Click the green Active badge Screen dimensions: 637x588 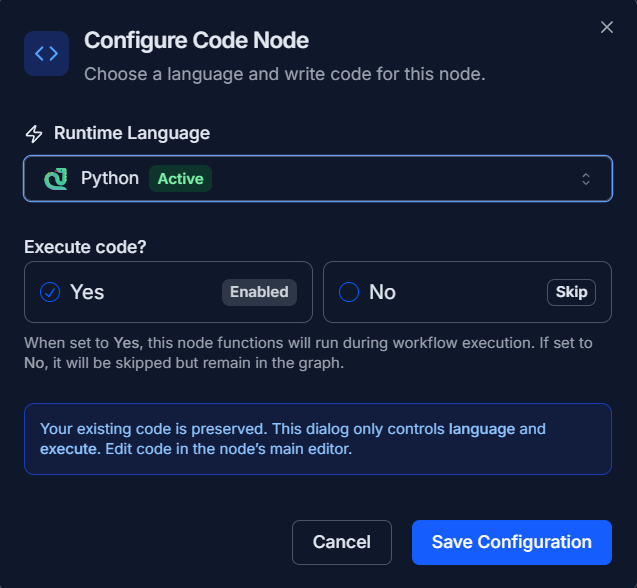pyautogui.click(x=180, y=179)
